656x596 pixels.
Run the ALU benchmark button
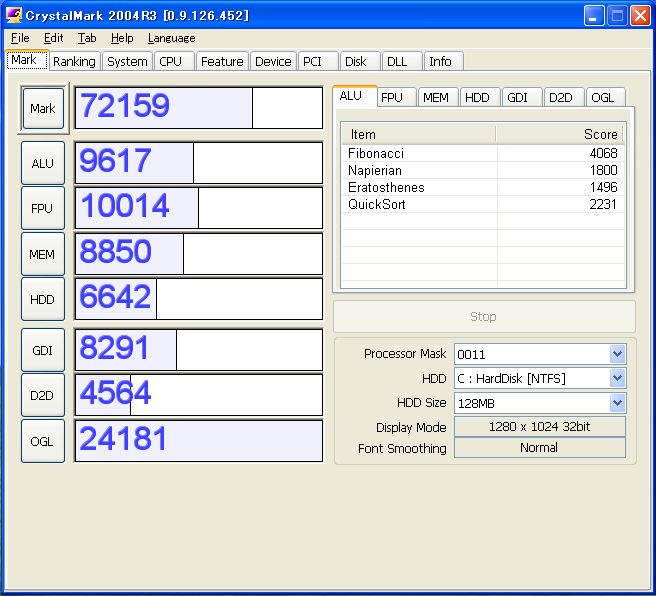[x=43, y=163]
